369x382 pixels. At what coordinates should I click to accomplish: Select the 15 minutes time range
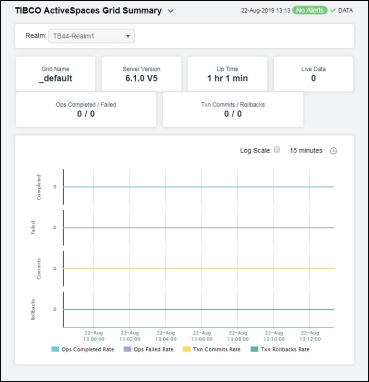click(306, 151)
